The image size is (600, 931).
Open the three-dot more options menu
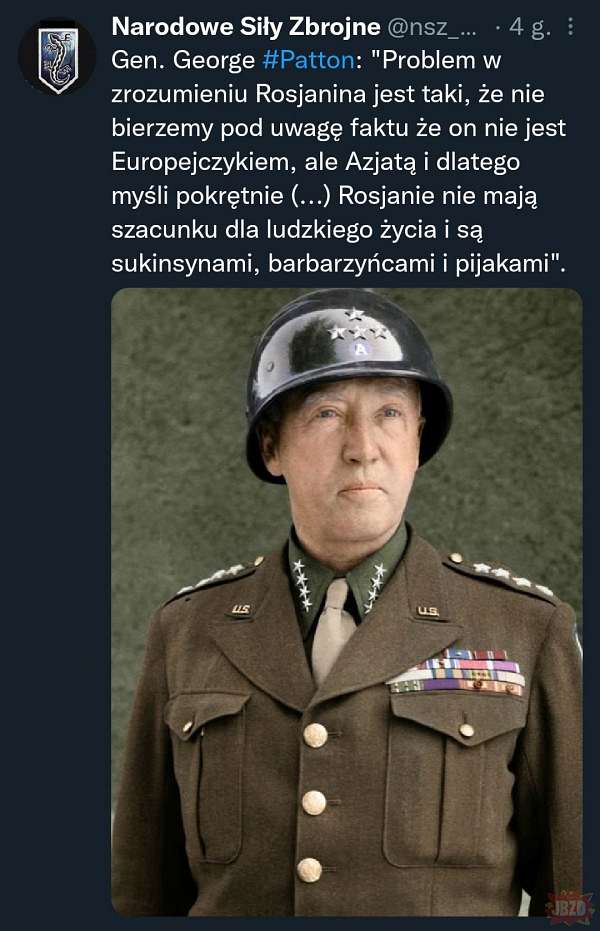pos(570,27)
